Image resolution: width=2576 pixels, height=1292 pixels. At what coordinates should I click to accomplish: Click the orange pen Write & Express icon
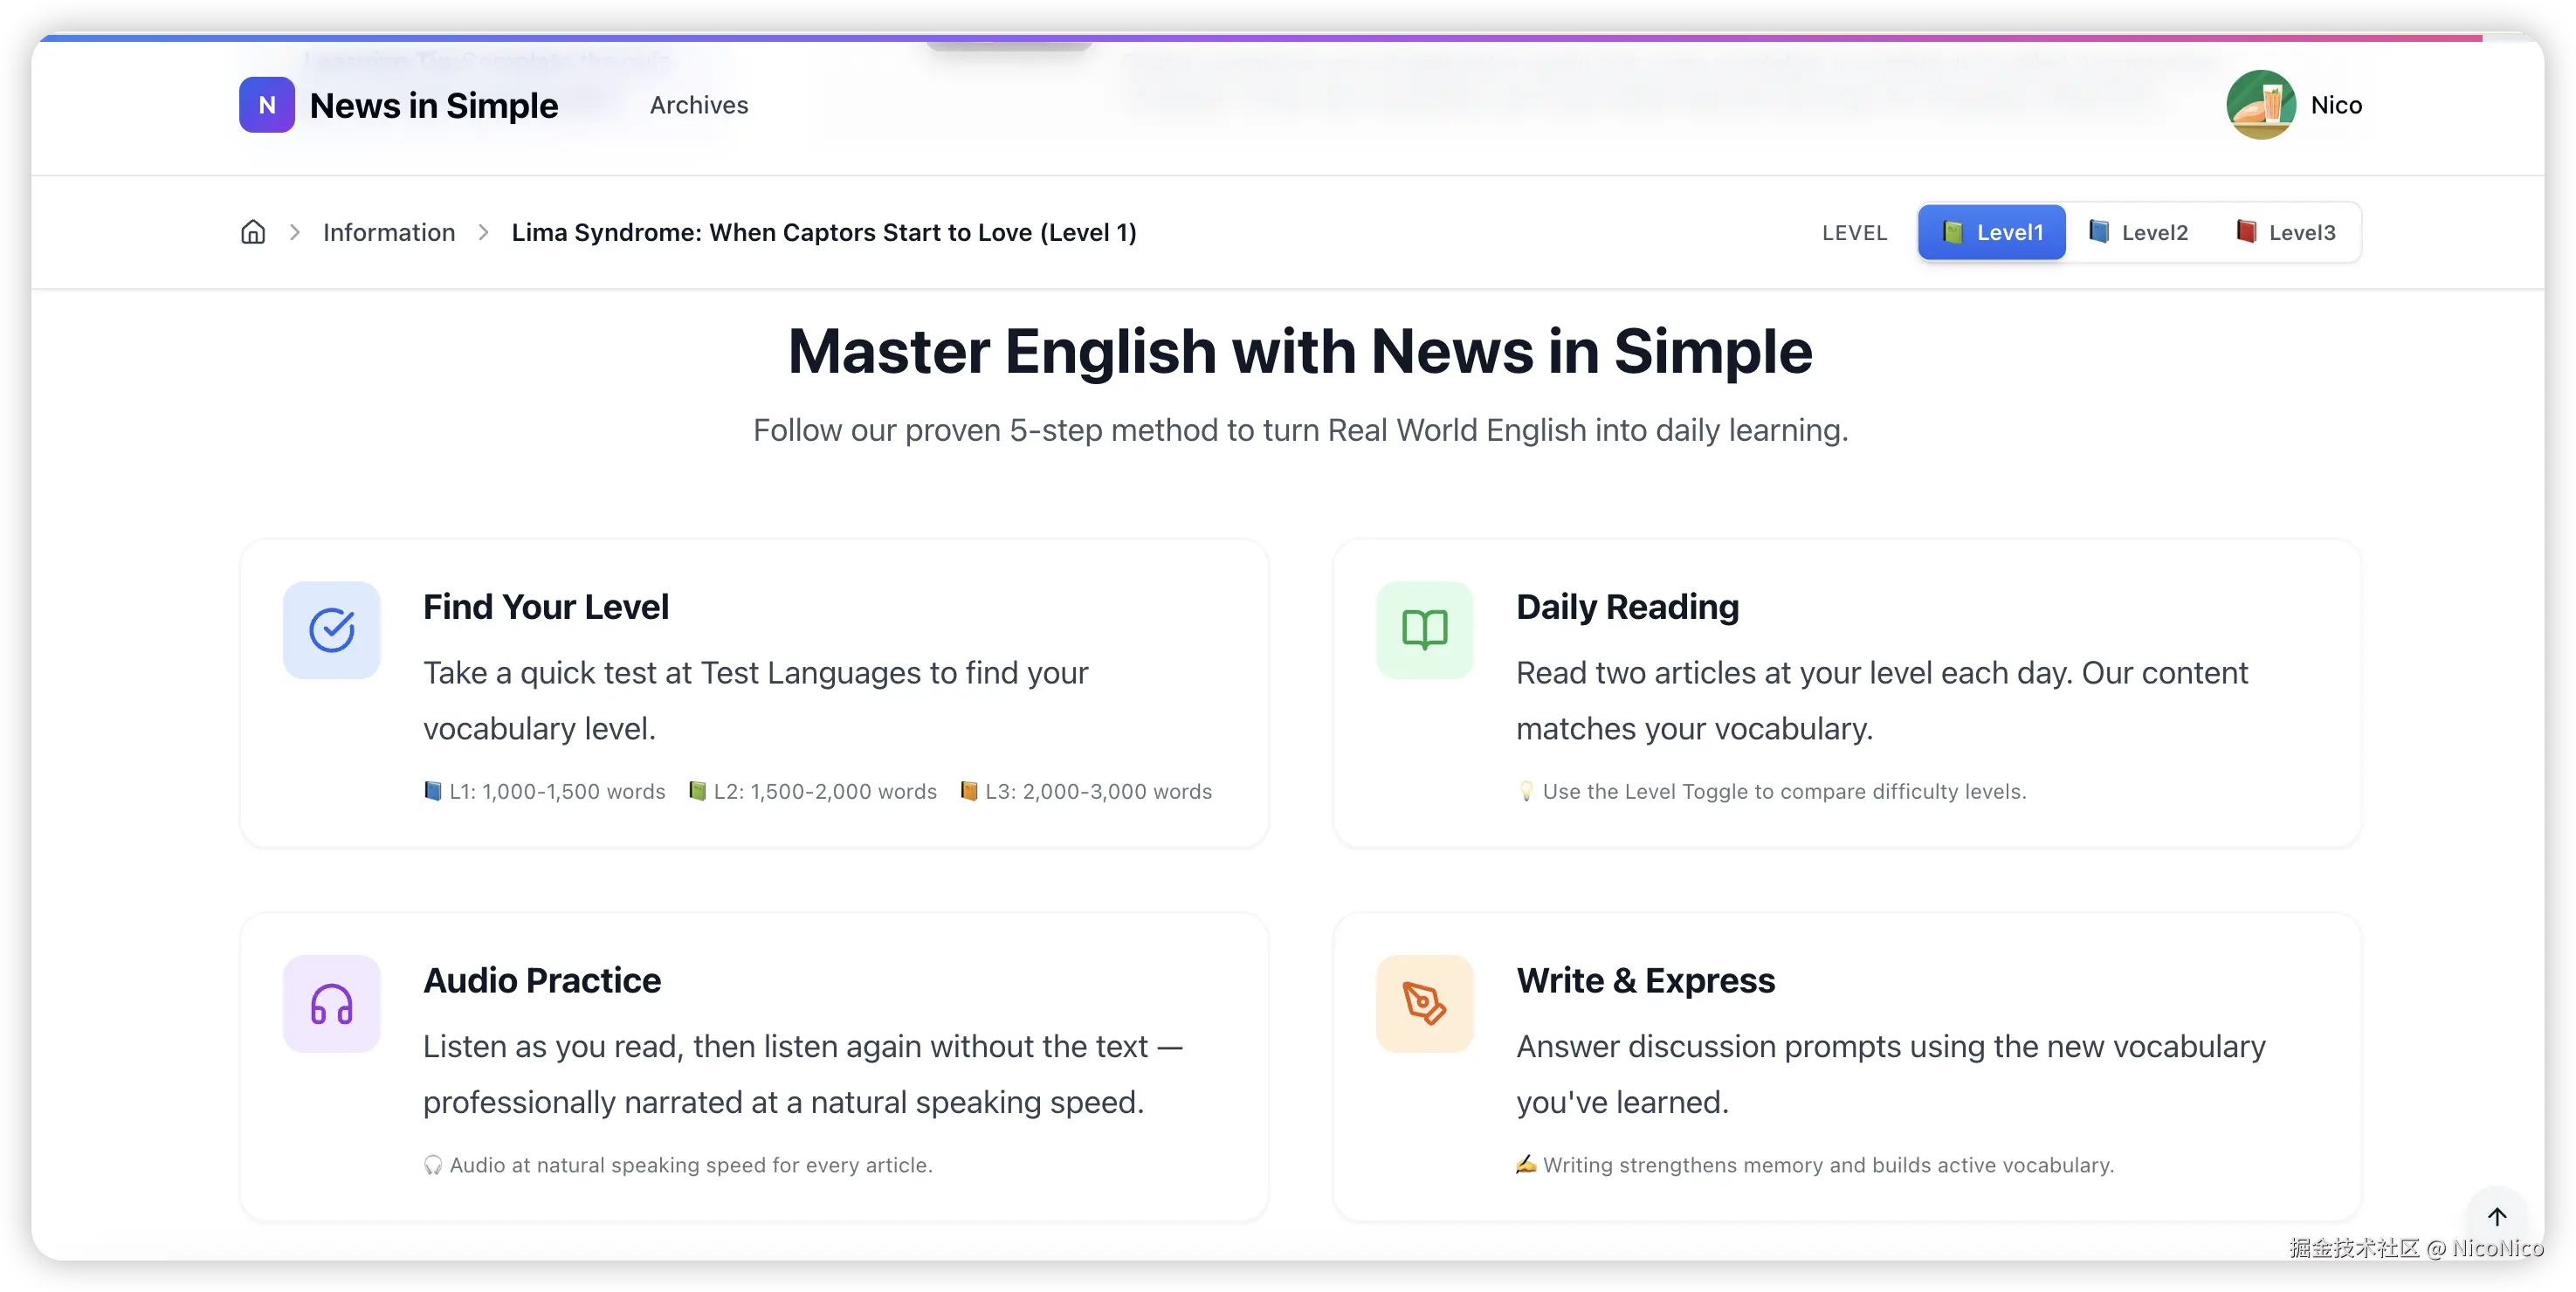[1424, 1004]
